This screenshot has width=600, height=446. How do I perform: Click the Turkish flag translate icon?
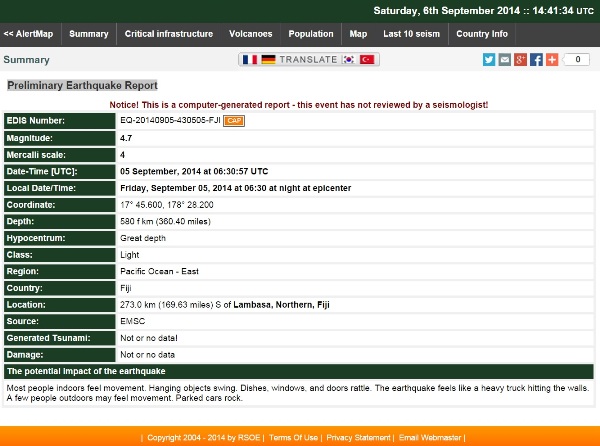coord(367,60)
